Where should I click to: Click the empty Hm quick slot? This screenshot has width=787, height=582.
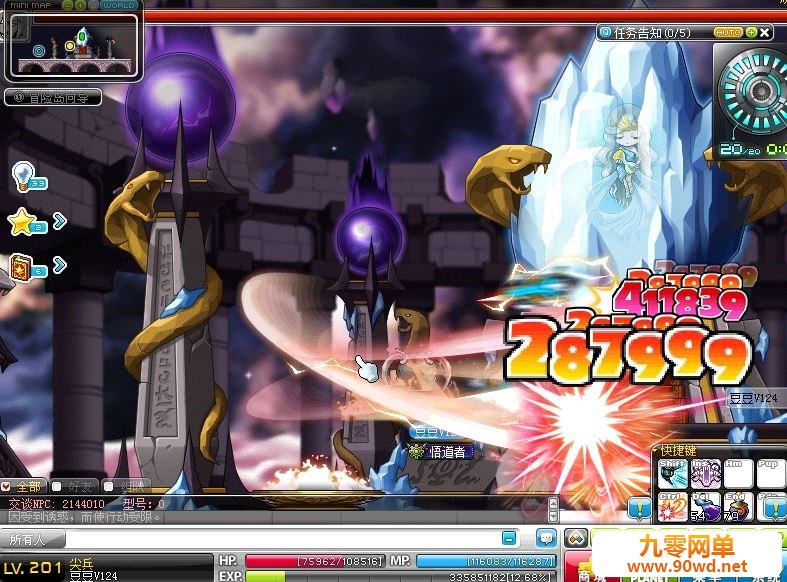738,473
